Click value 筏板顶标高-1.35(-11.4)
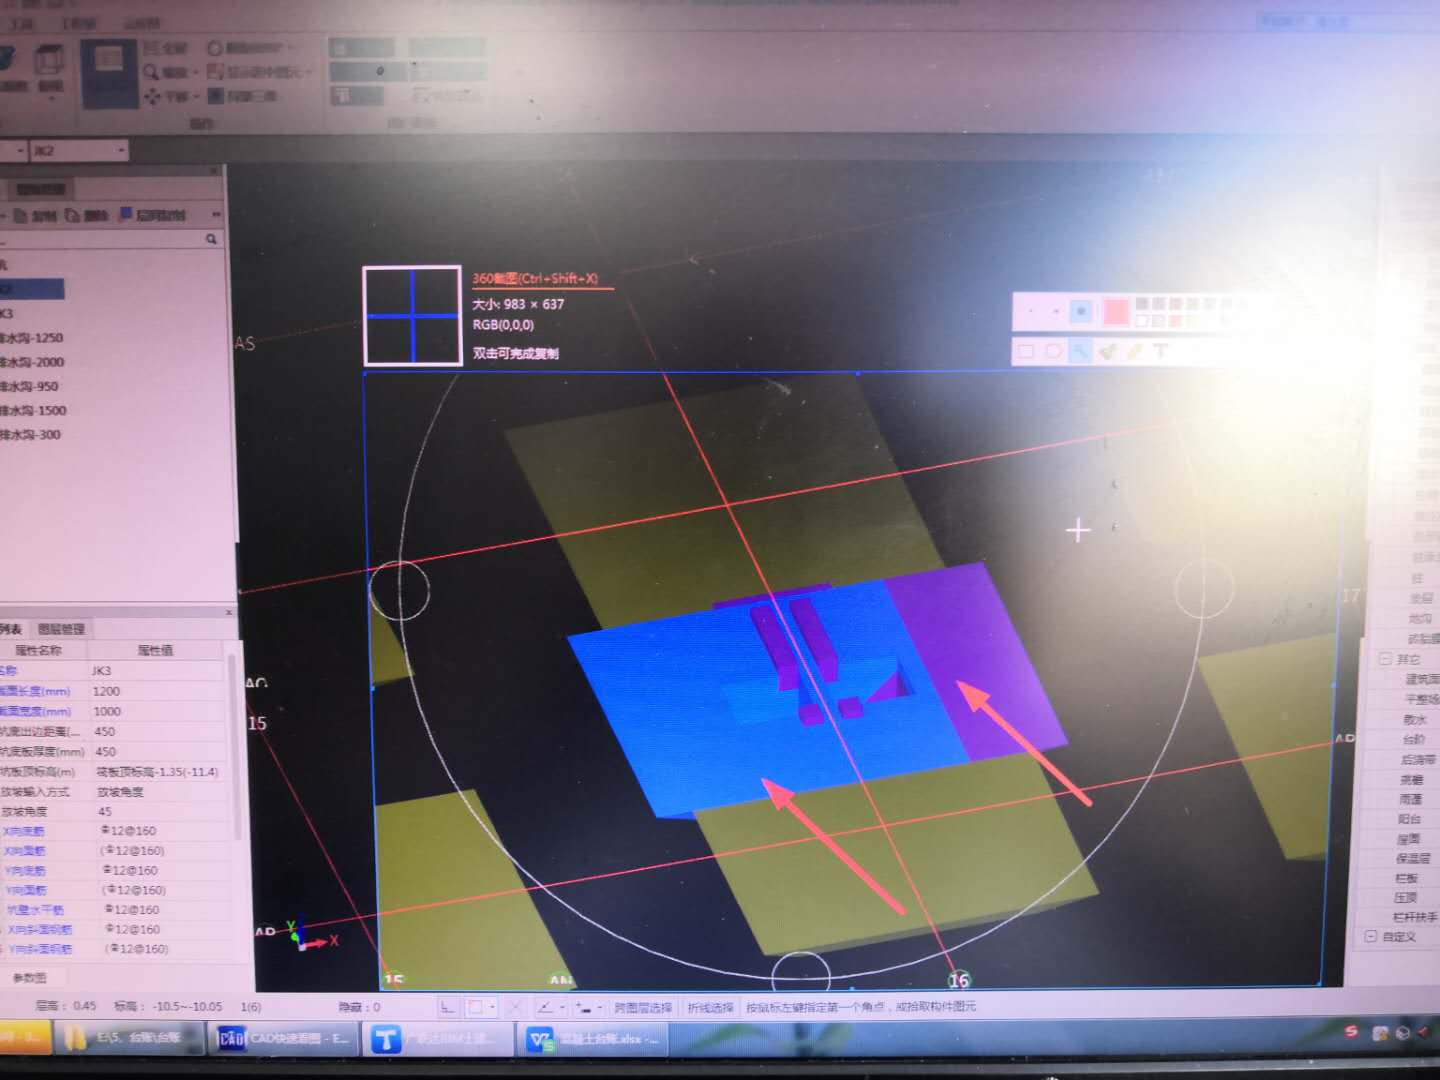This screenshot has width=1440, height=1080. 157,771
